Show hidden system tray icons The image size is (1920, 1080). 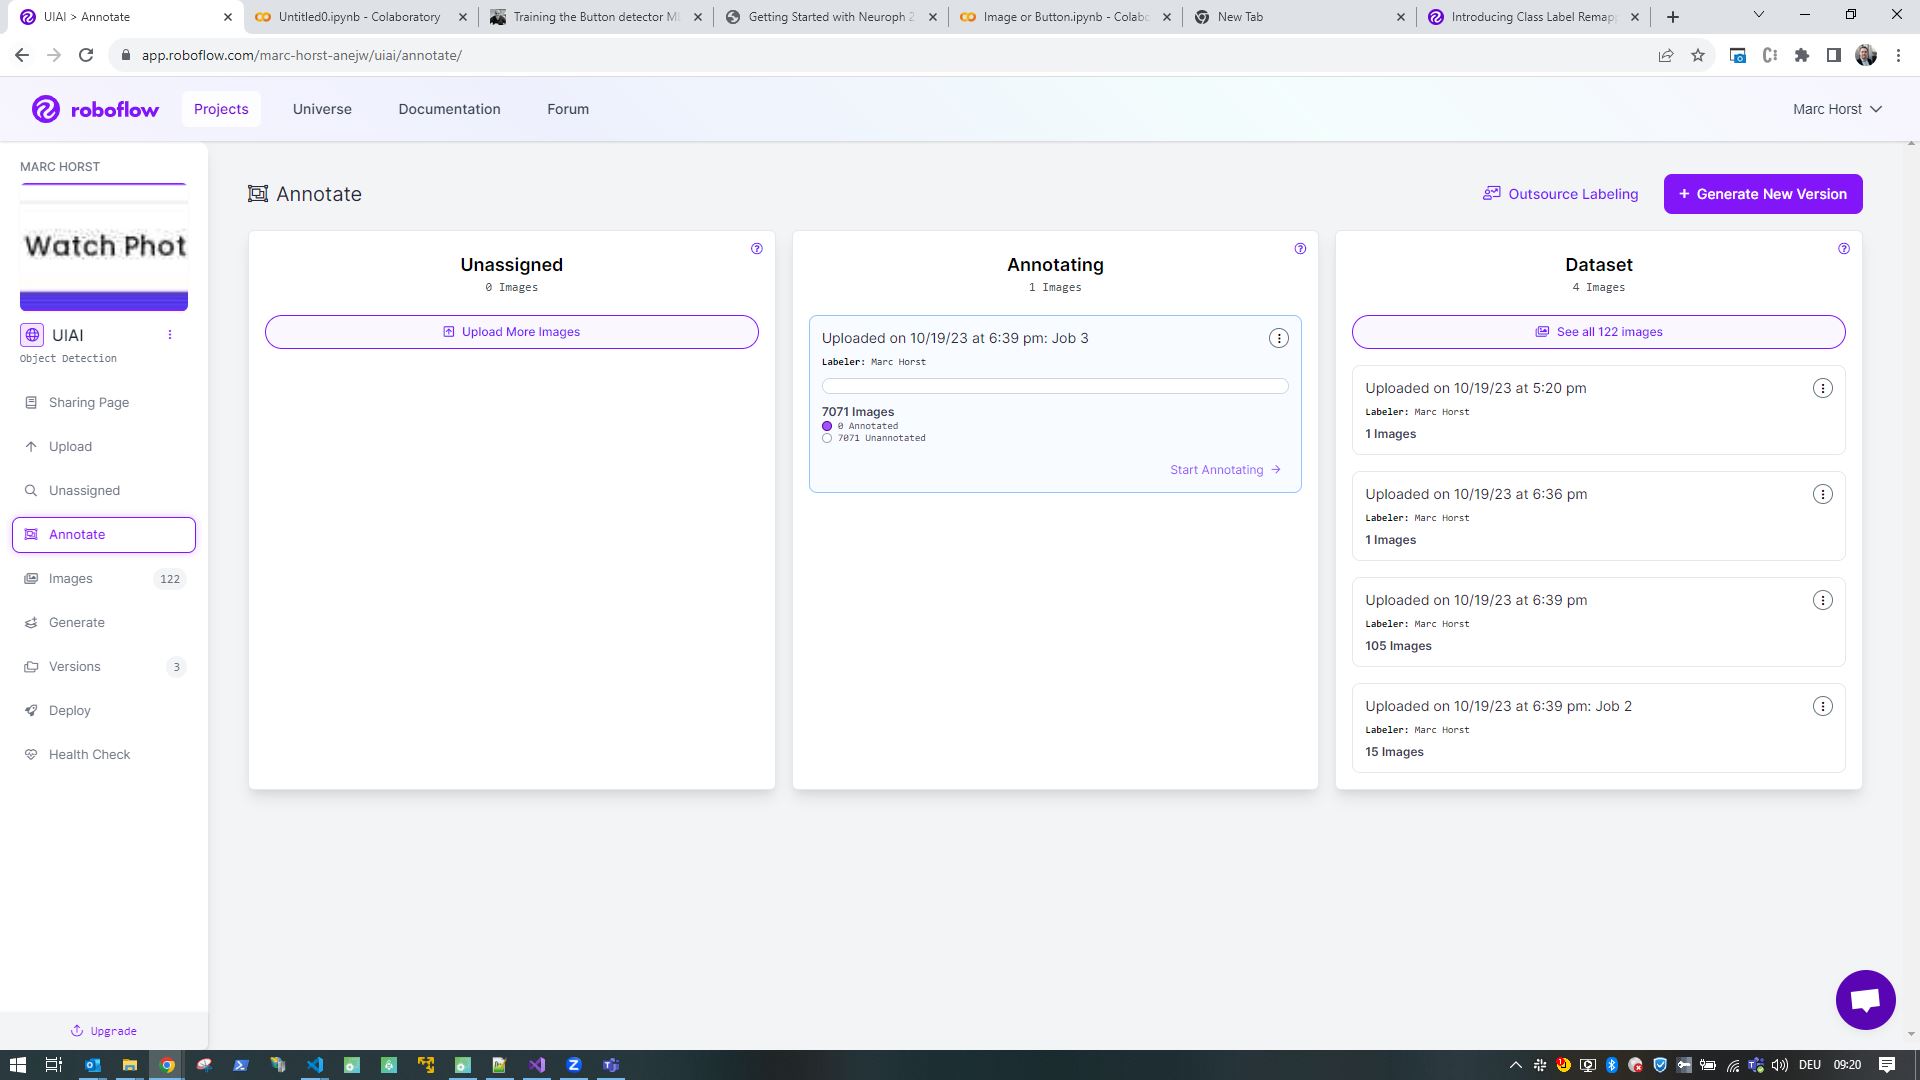click(1515, 1065)
